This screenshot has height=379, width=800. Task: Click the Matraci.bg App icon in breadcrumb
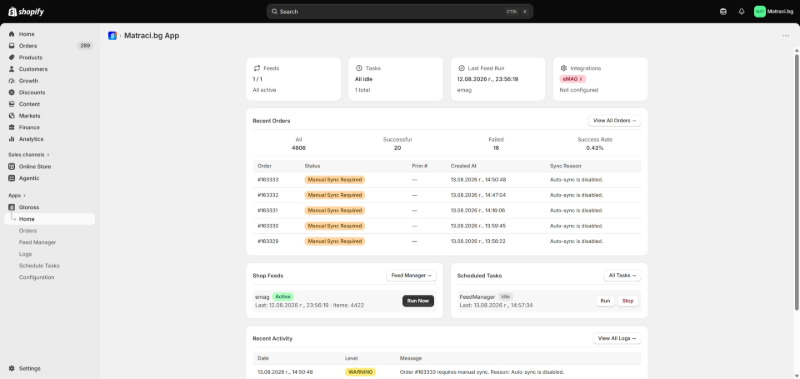point(112,36)
